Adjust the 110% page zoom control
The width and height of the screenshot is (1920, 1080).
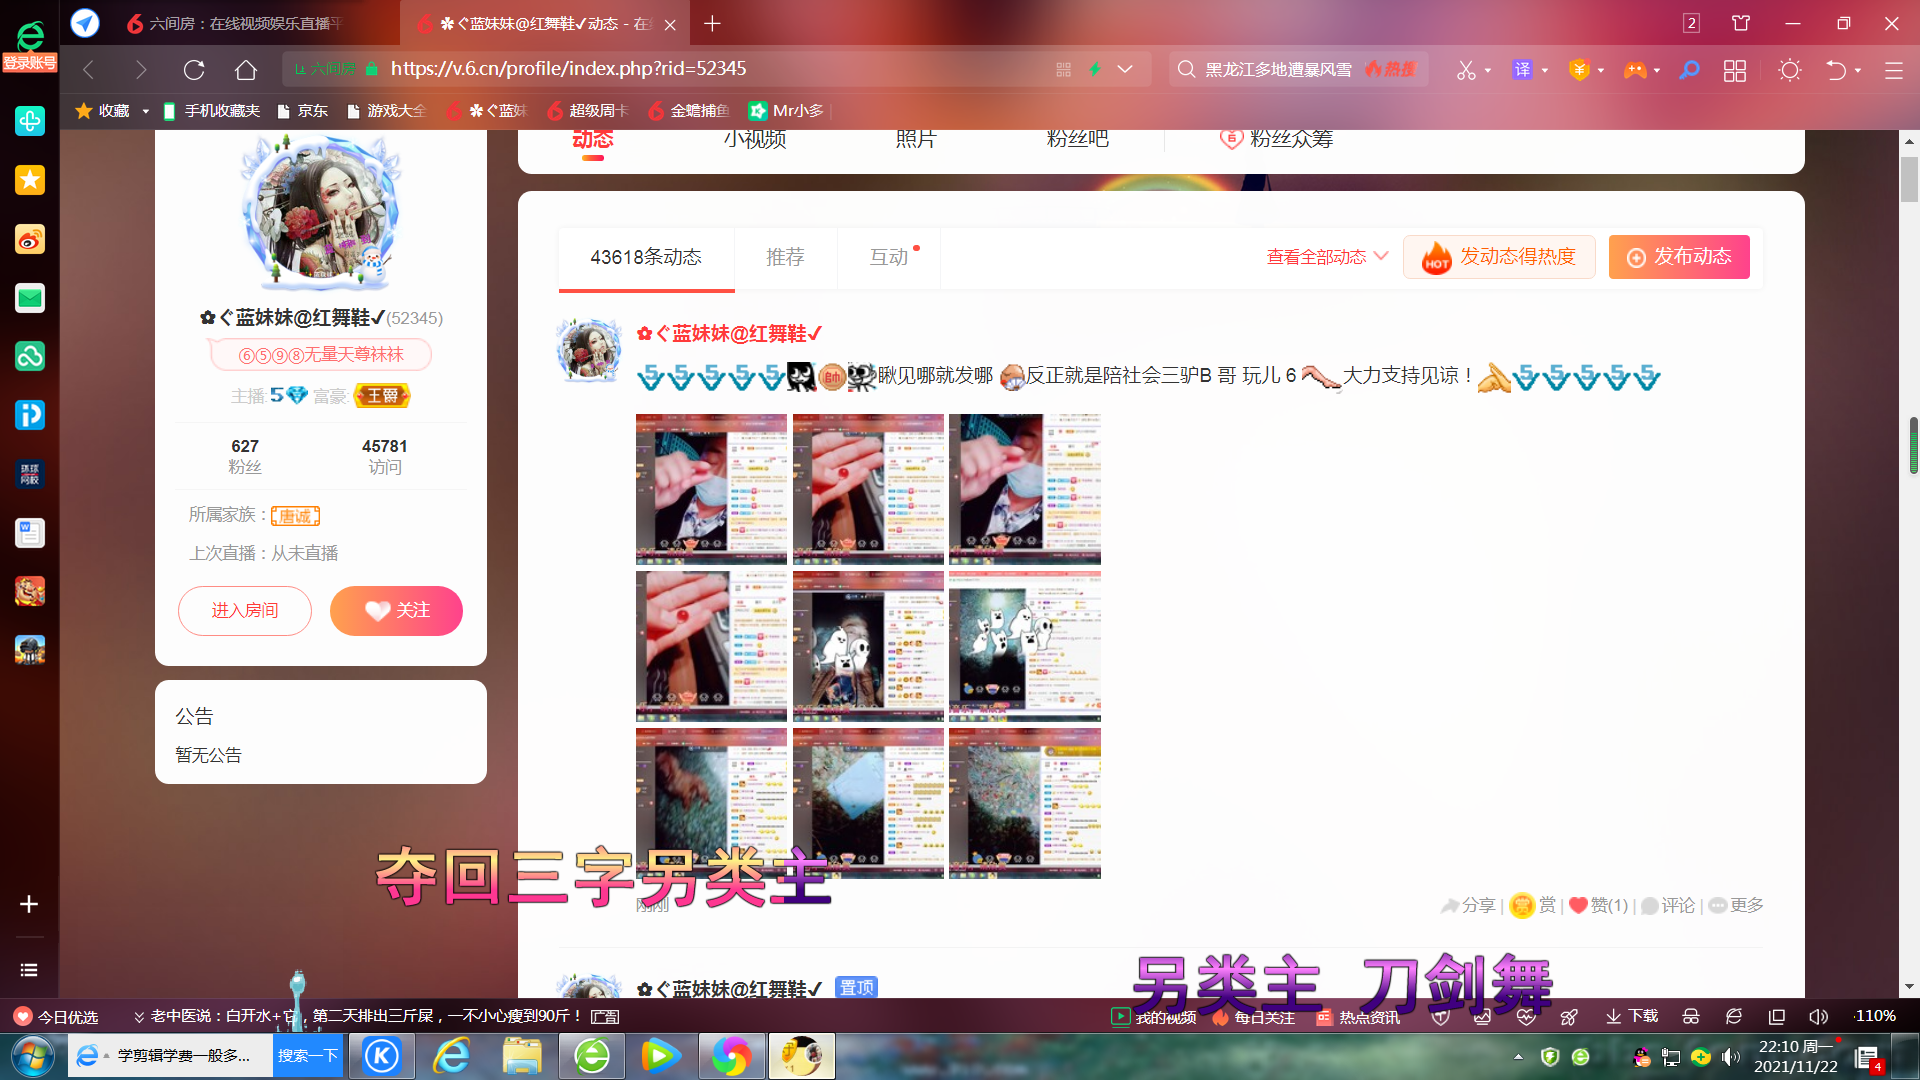[1875, 1016]
